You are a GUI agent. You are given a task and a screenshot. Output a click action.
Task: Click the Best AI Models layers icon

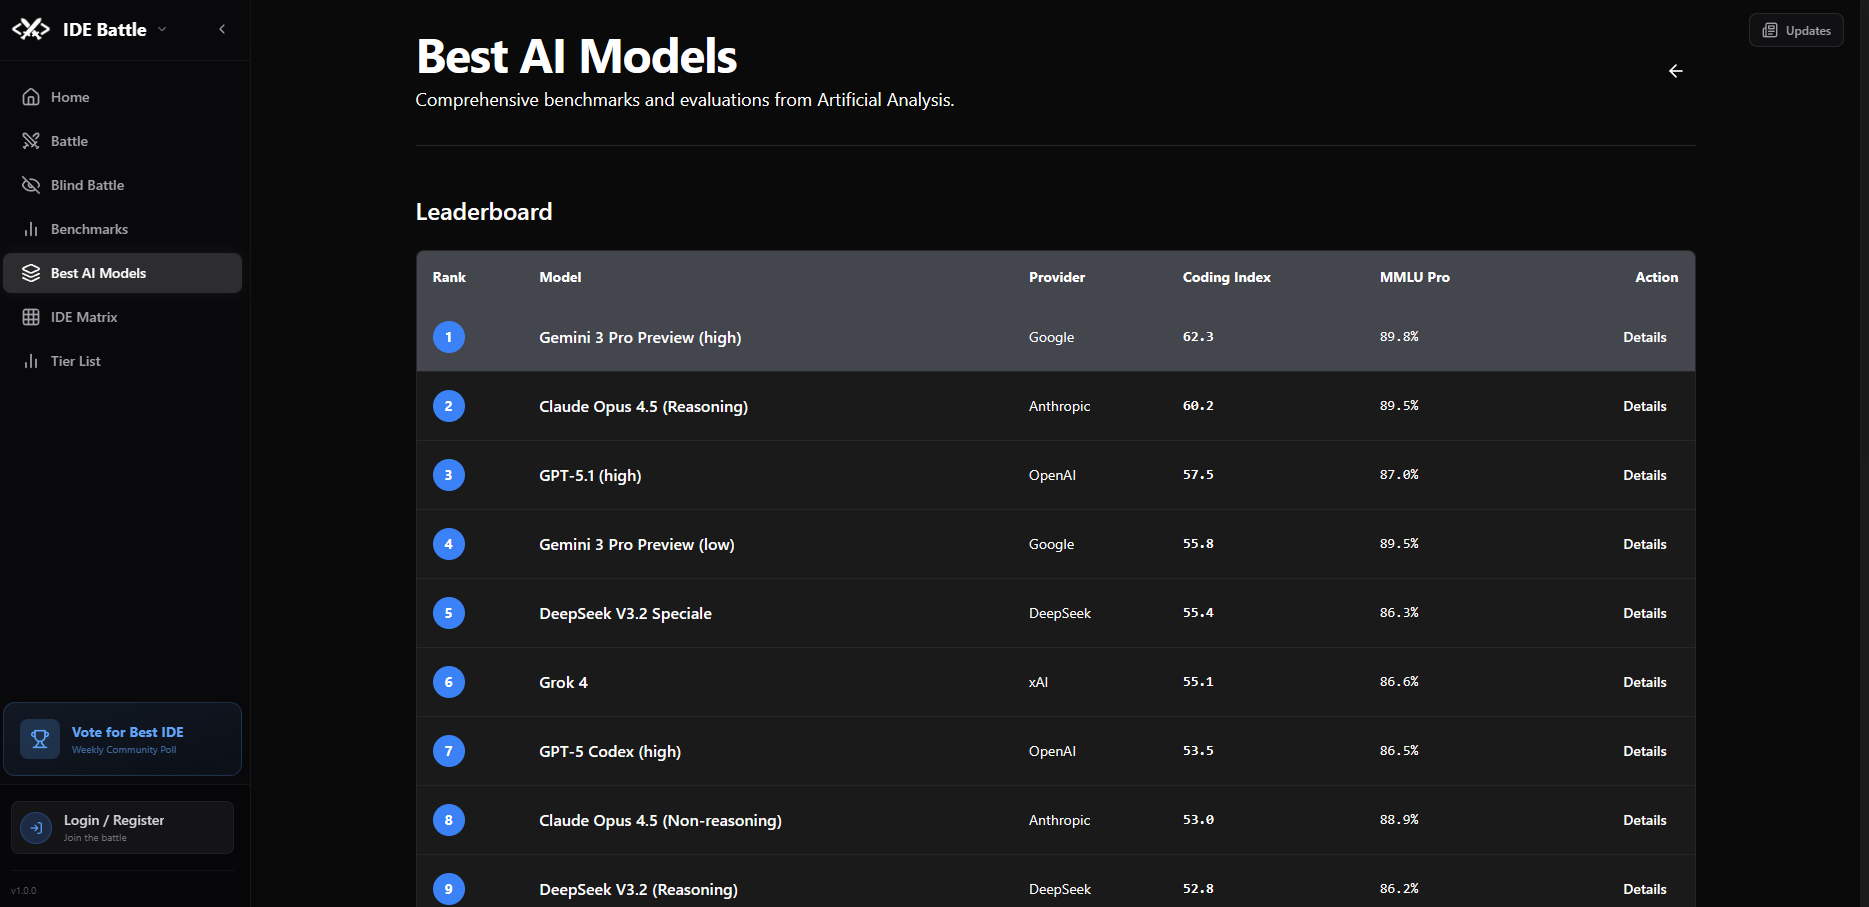(x=32, y=272)
